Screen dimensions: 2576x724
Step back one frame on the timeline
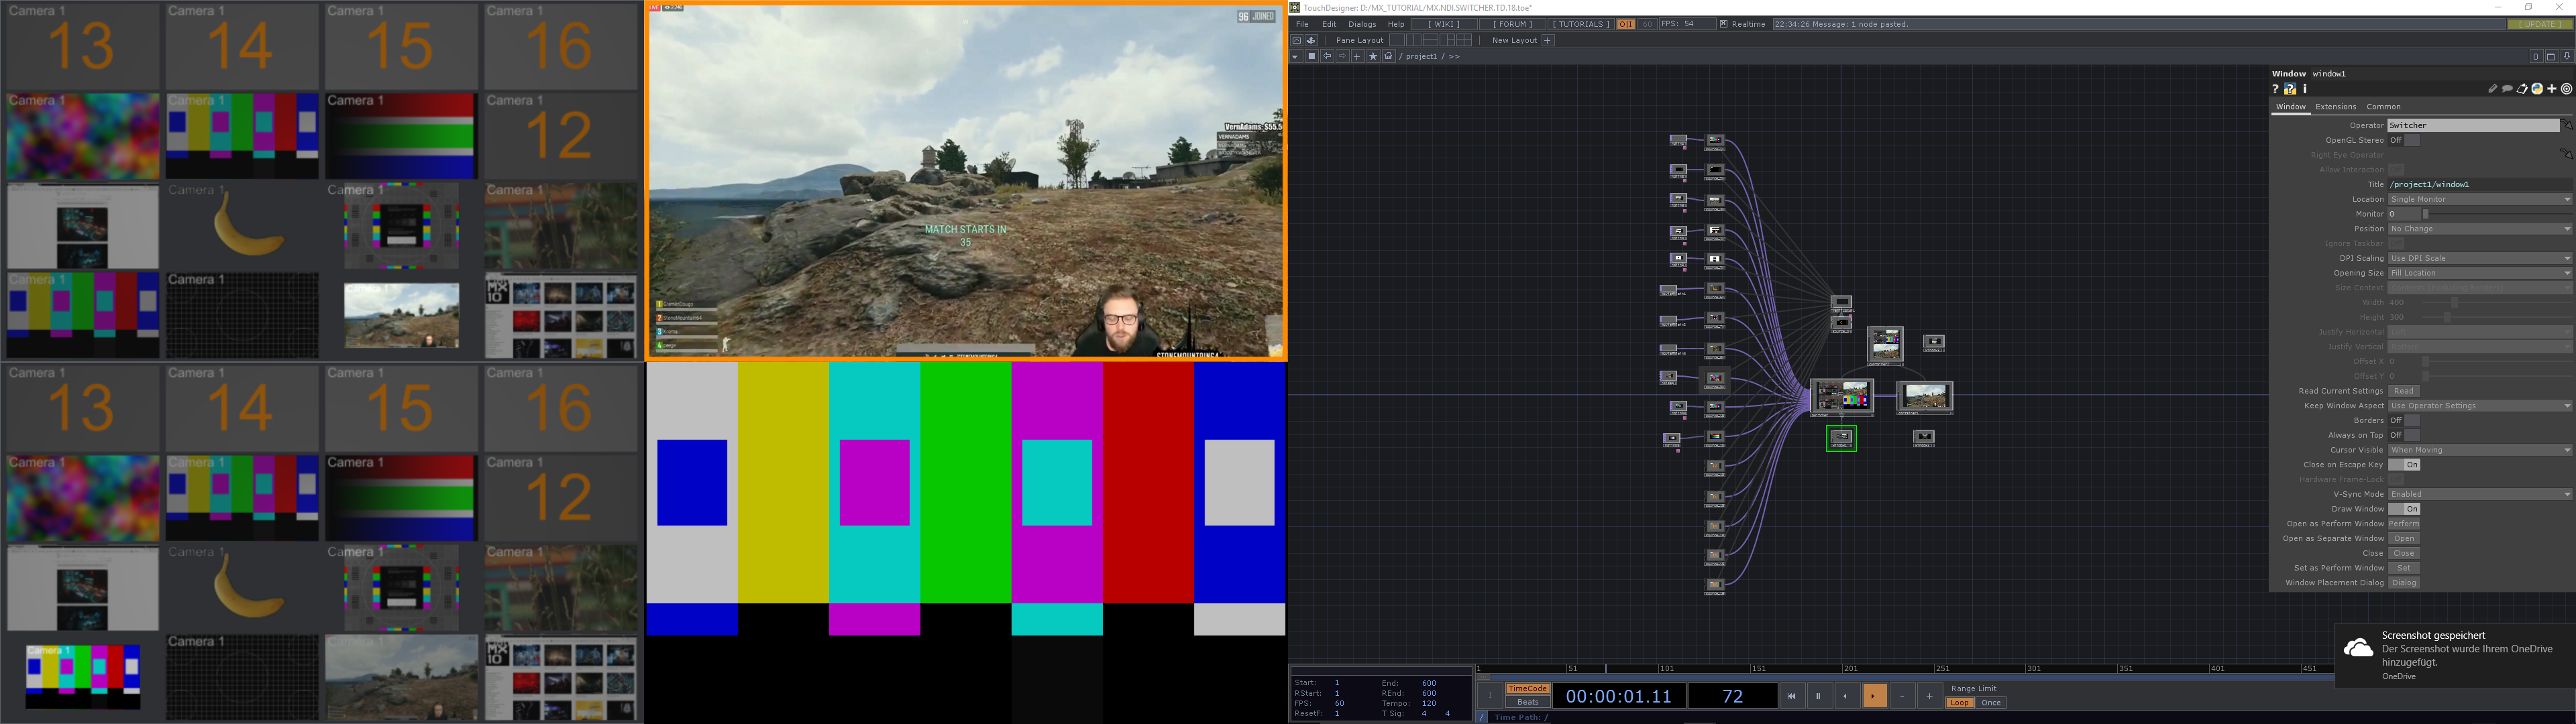point(1846,696)
